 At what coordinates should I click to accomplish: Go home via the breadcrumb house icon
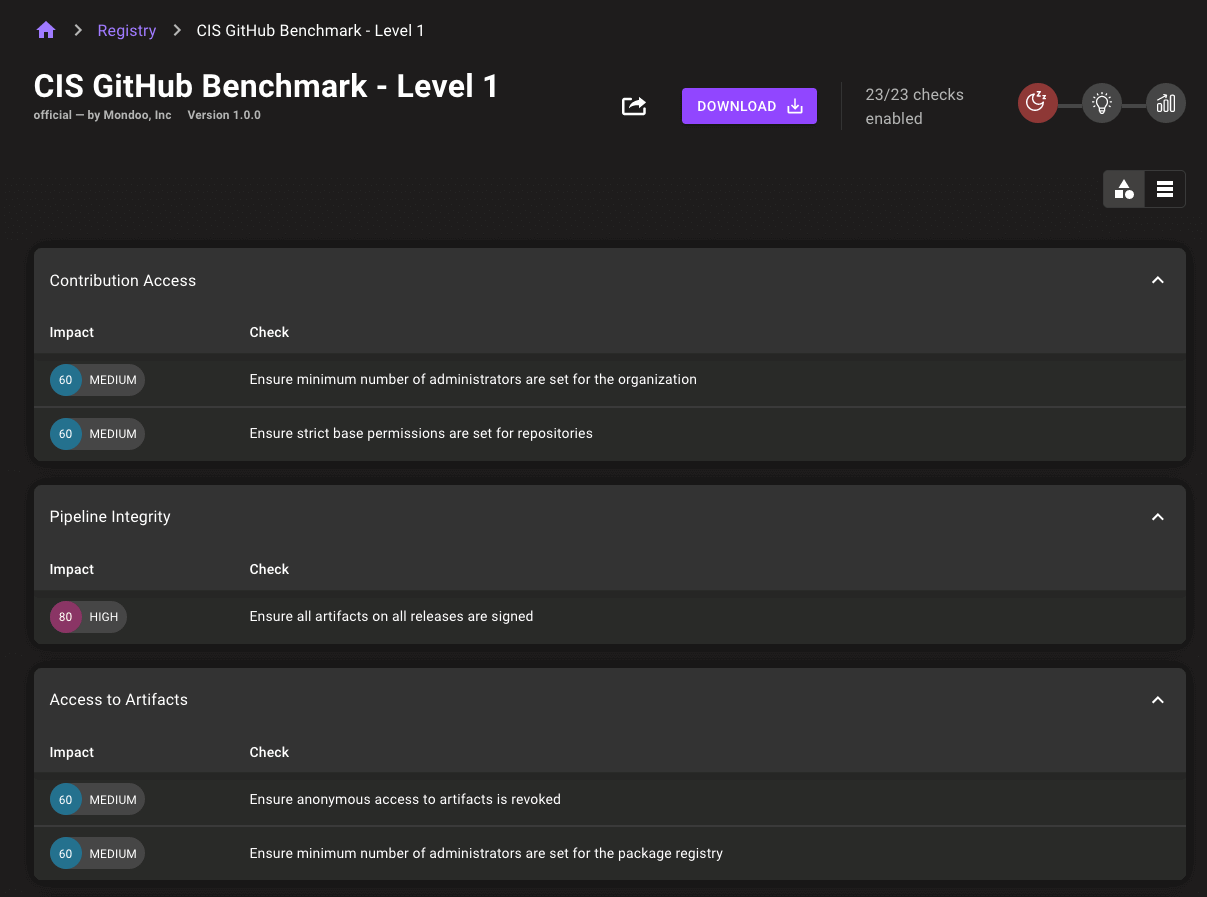(45, 30)
